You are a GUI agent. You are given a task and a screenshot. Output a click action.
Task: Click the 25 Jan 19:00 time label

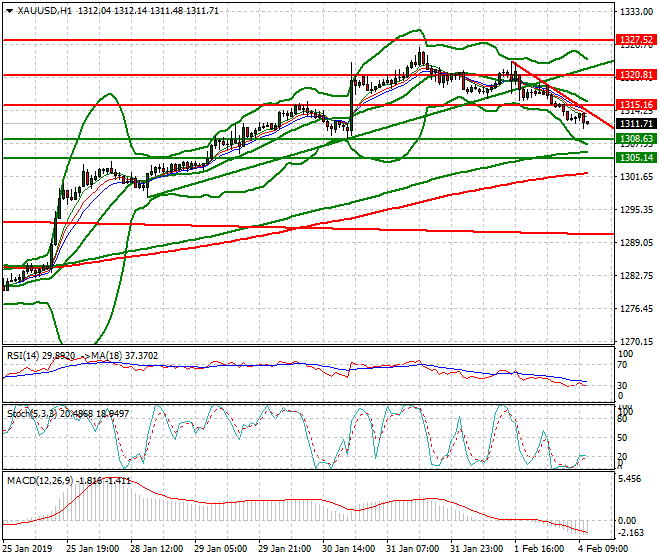click(x=92, y=549)
